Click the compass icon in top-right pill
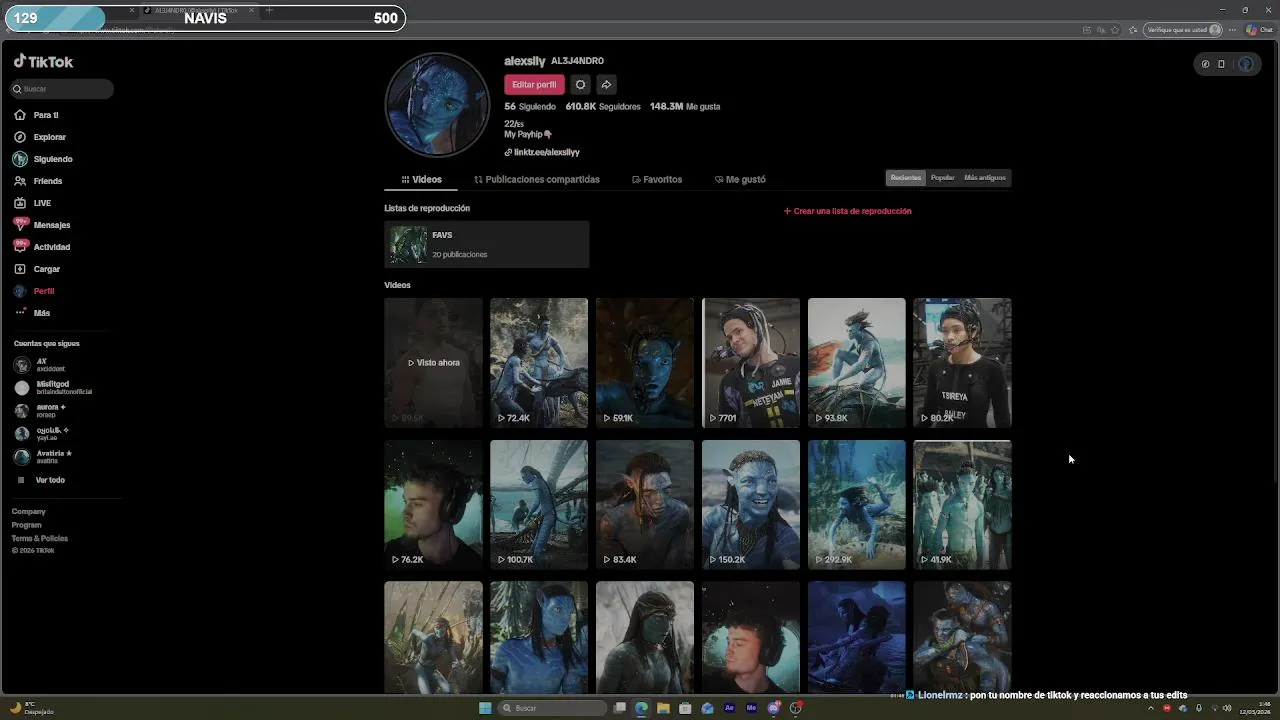1280x720 pixels. (1205, 64)
